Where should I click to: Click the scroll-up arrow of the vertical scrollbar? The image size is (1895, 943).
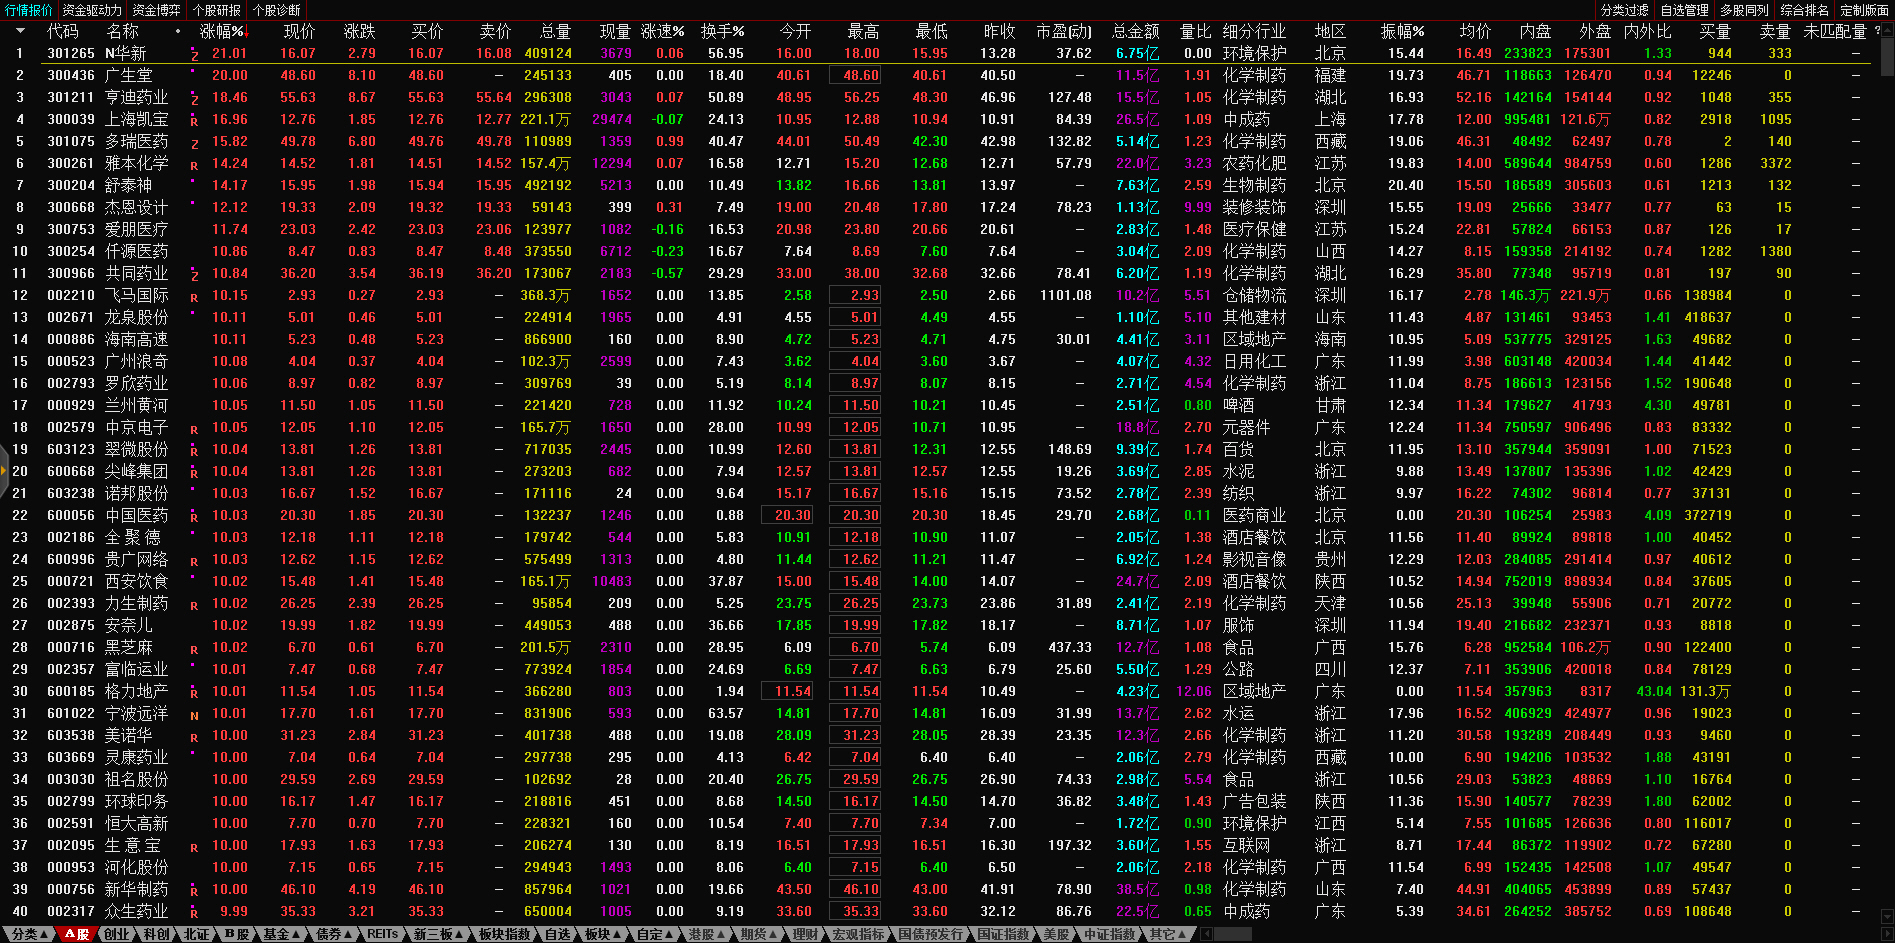1886,31
